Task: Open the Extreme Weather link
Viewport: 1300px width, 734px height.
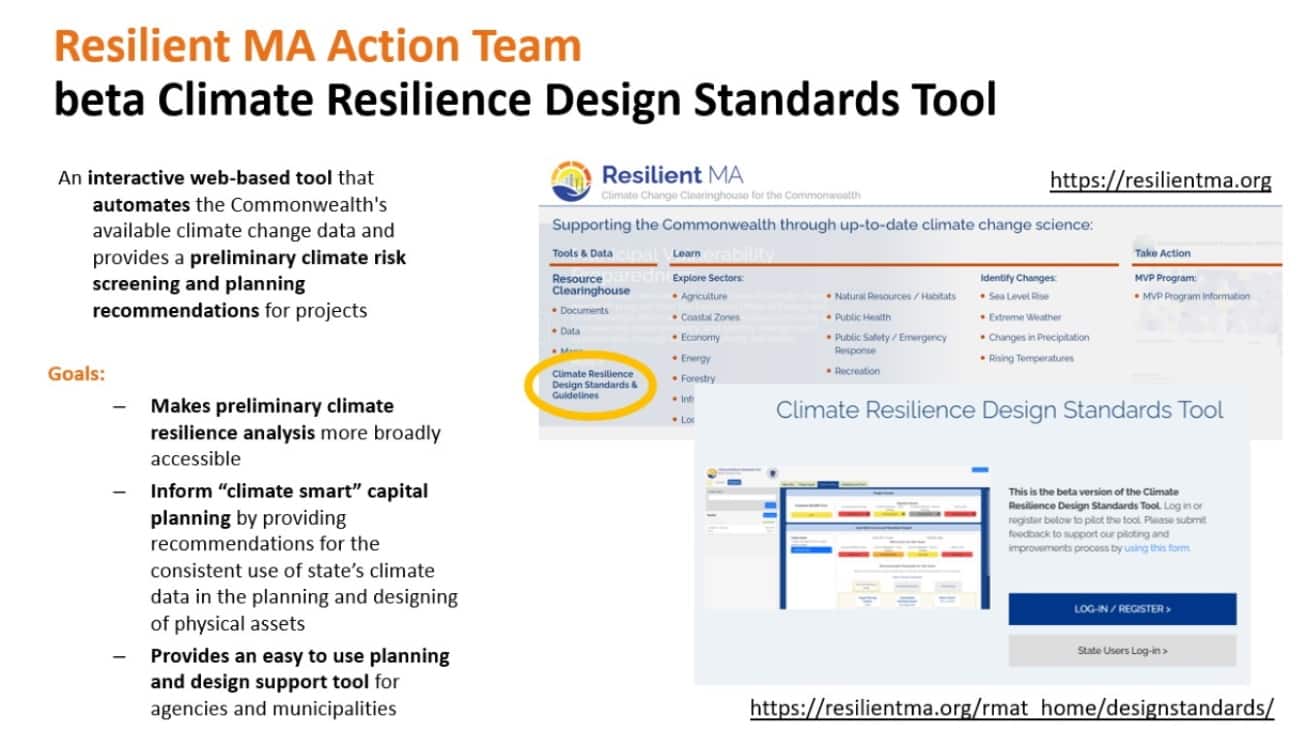Action: tap(1025, 317)
